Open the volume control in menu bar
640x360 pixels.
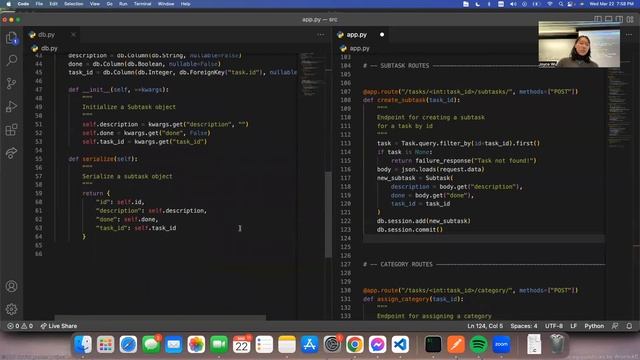pos(513,4)
